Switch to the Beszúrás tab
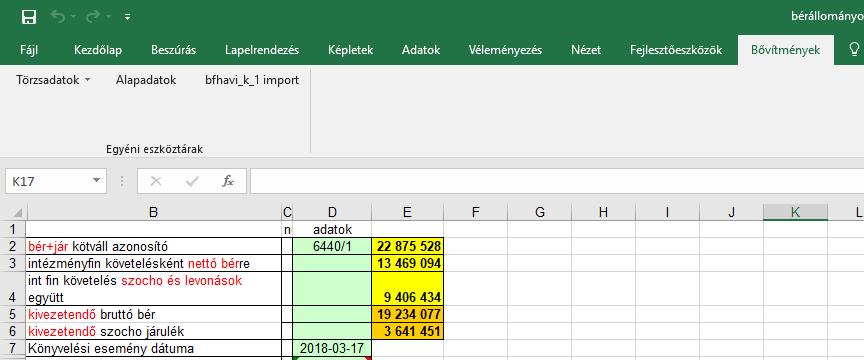This screenshot has width=864, height=360. point(174,50)
